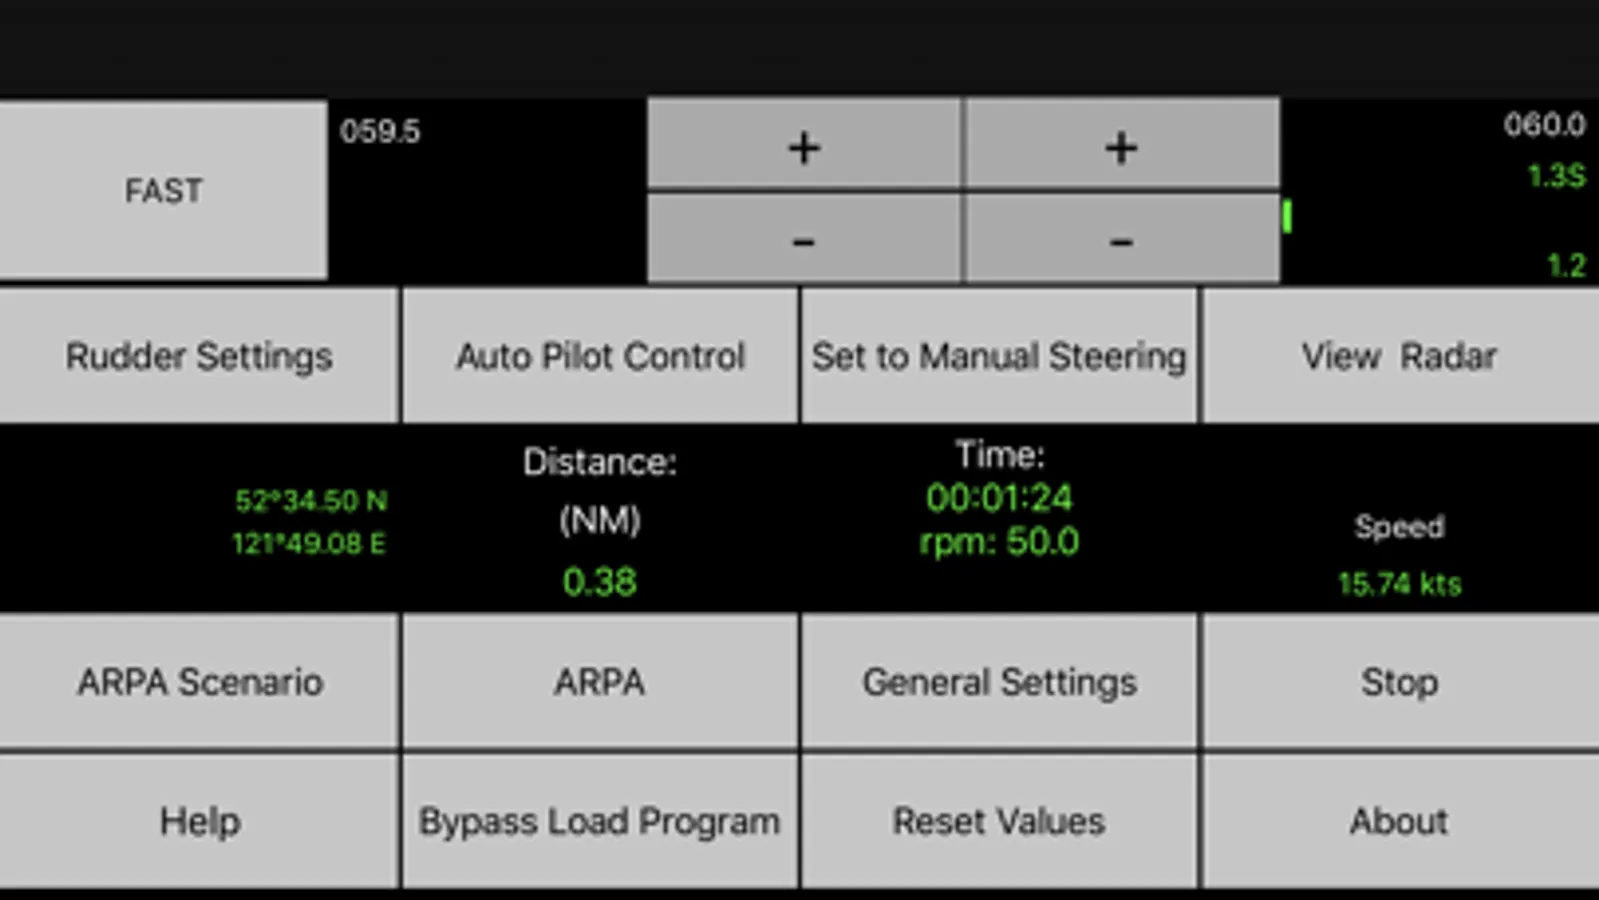
Task: Open the Help page
Action: 198,821
